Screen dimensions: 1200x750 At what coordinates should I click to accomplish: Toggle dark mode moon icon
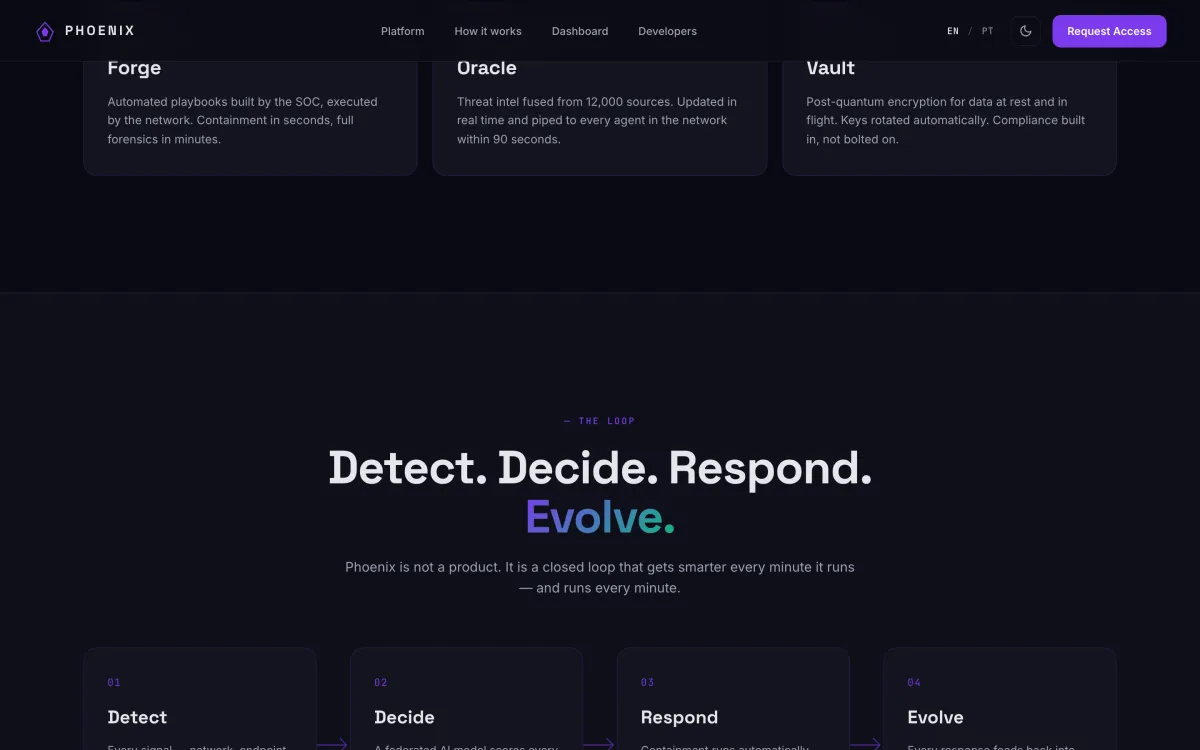1025,31
